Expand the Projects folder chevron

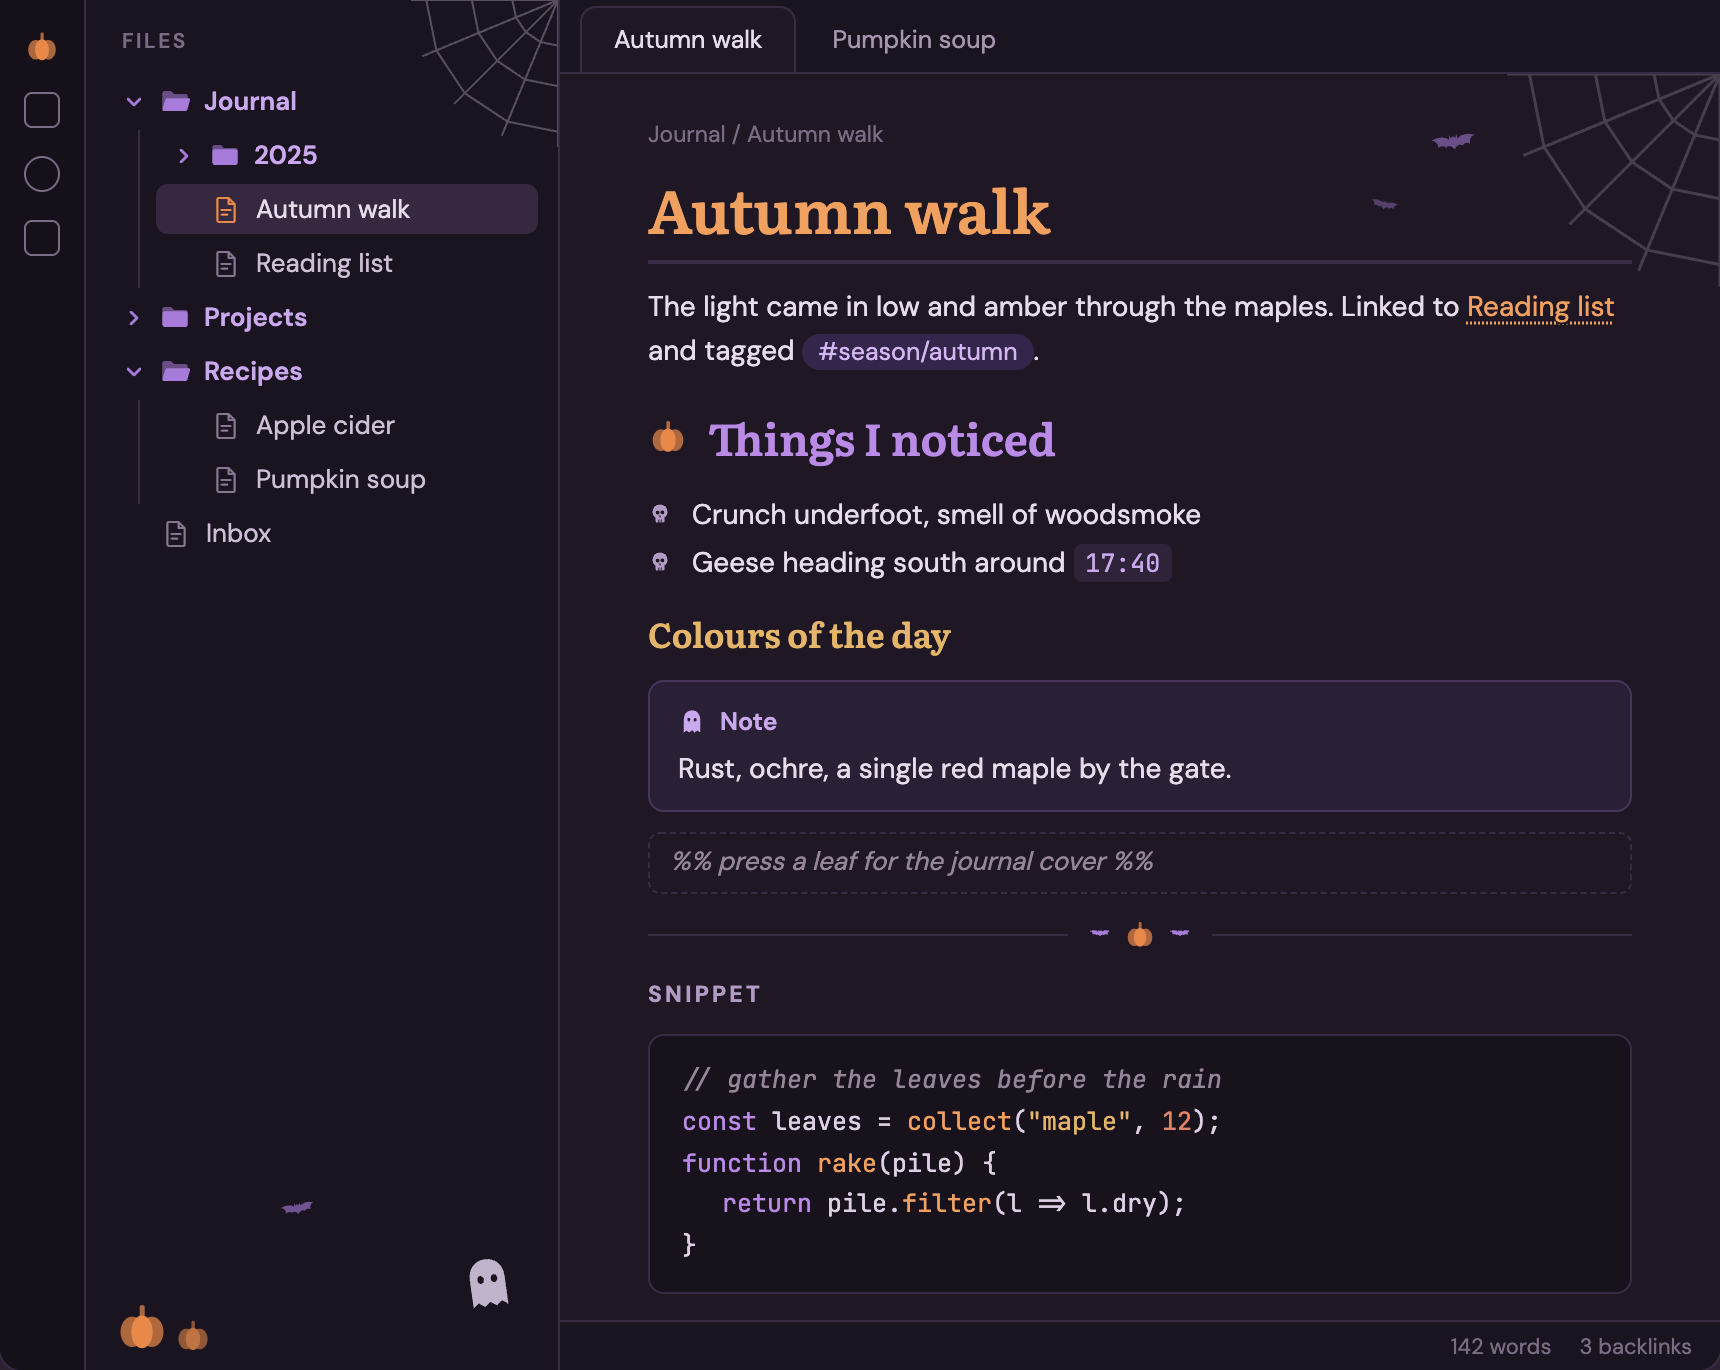coord(134,317)
